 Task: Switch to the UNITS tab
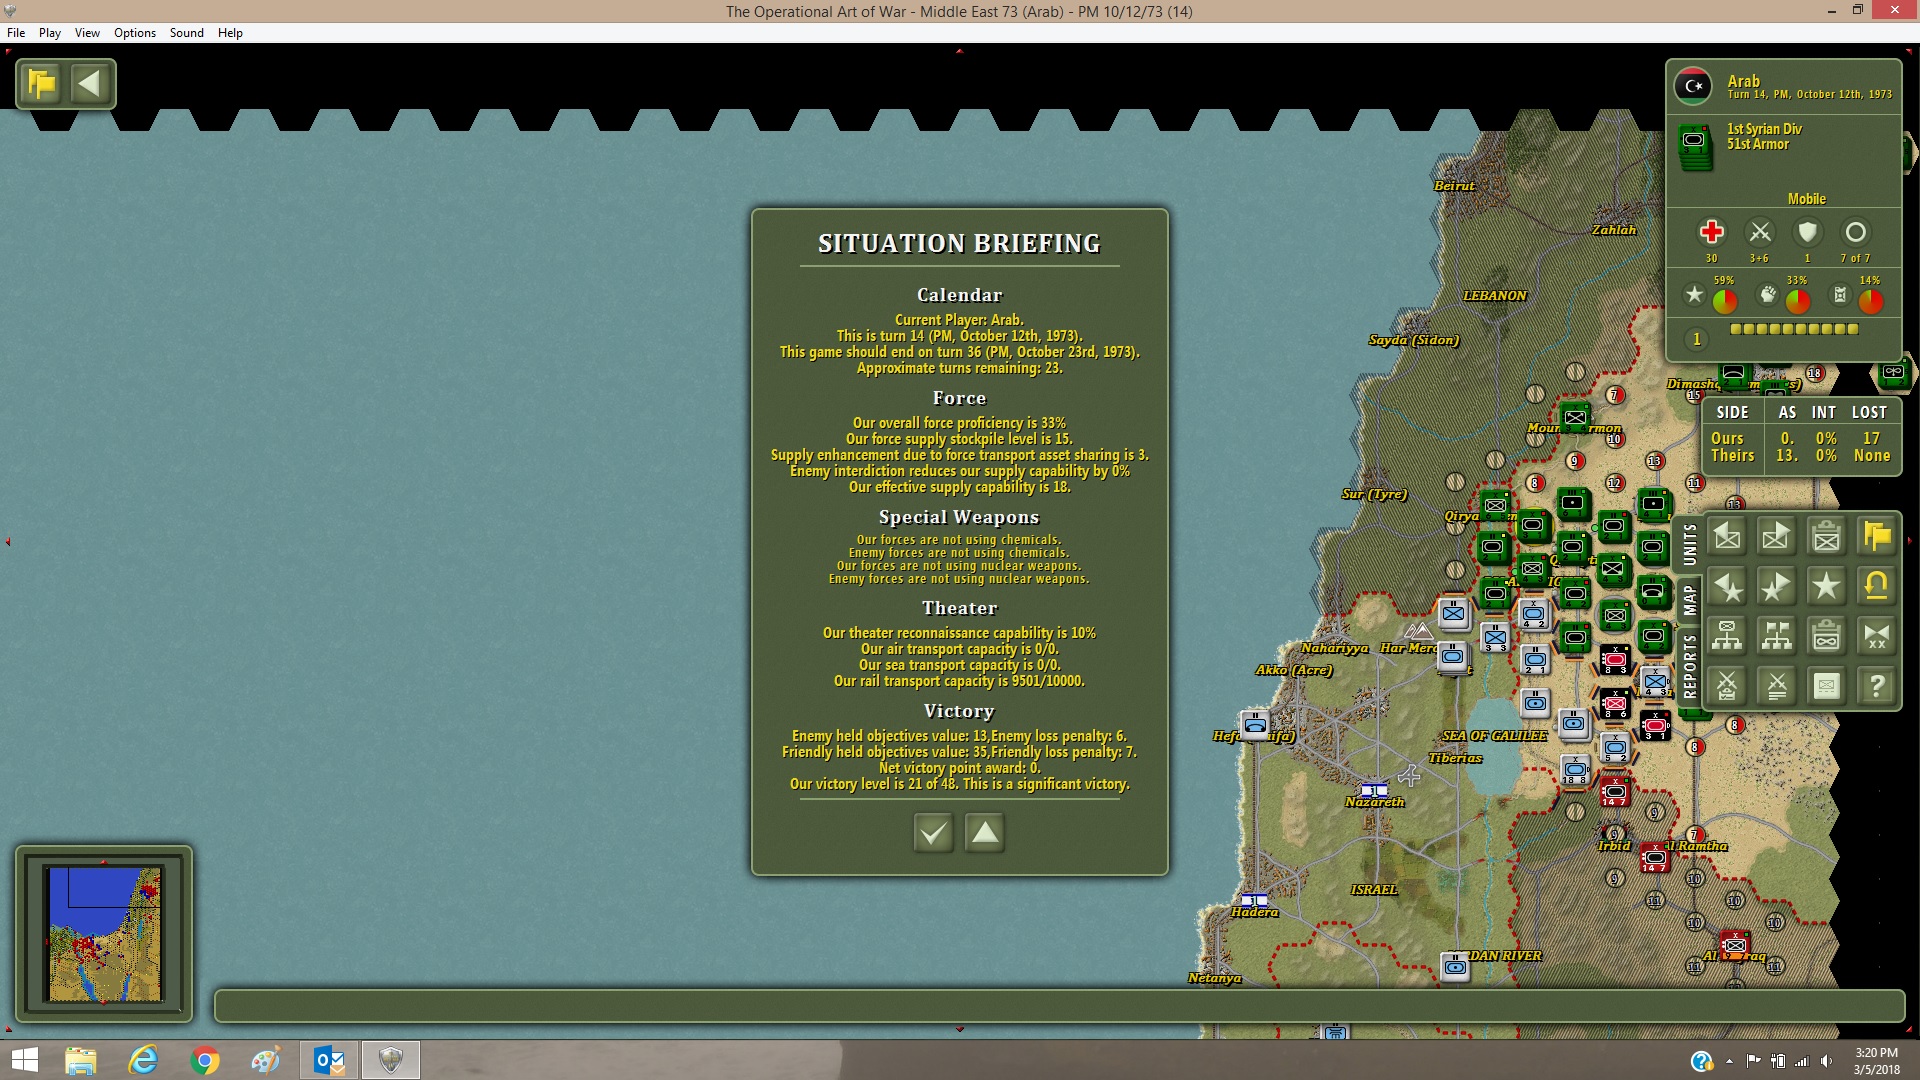1689,545
